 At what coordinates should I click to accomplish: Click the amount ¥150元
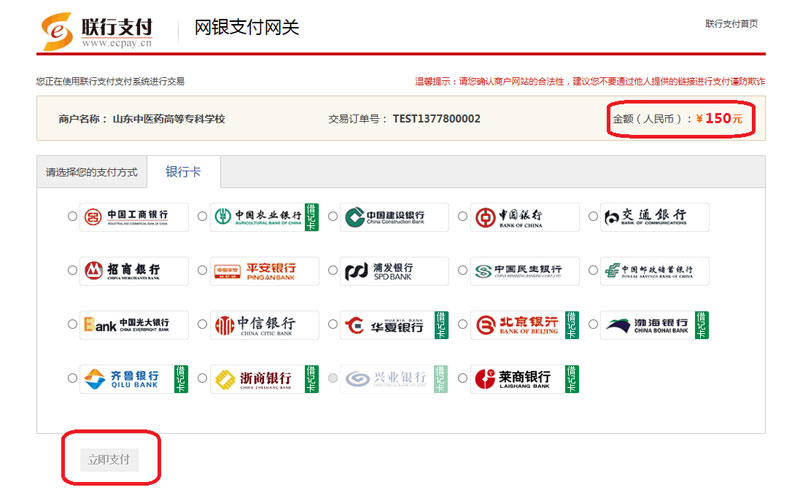pyautogui.click(x=719, y=118)
